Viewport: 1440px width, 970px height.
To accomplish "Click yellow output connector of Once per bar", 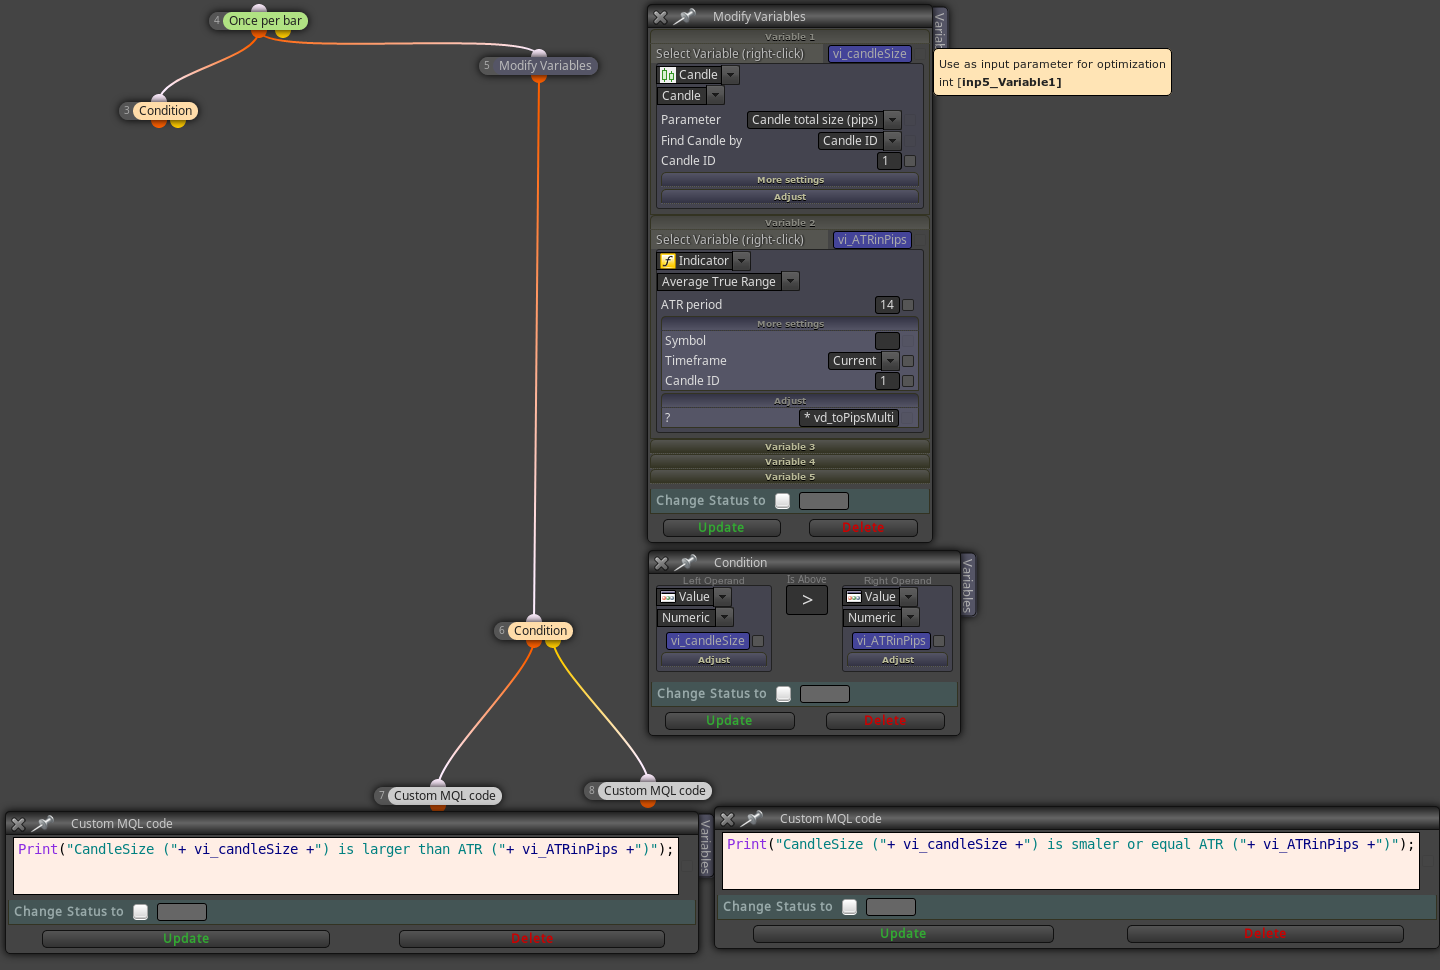I will 283,33.
